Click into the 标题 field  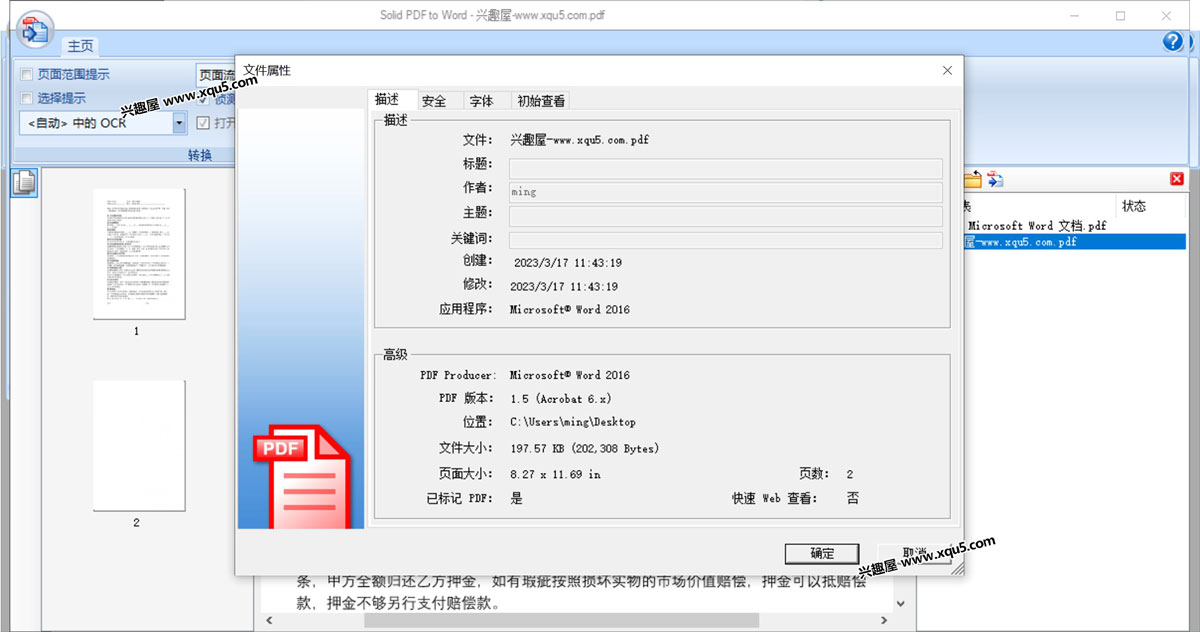tap(726, 168)
